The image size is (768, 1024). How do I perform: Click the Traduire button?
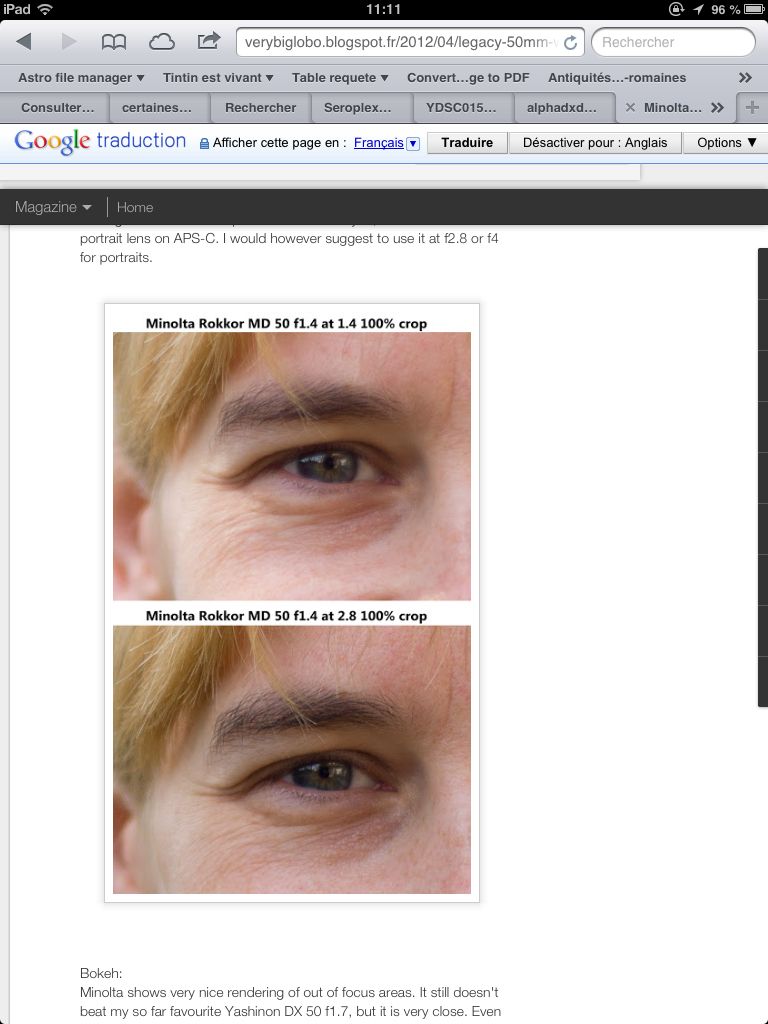point(467,143)
